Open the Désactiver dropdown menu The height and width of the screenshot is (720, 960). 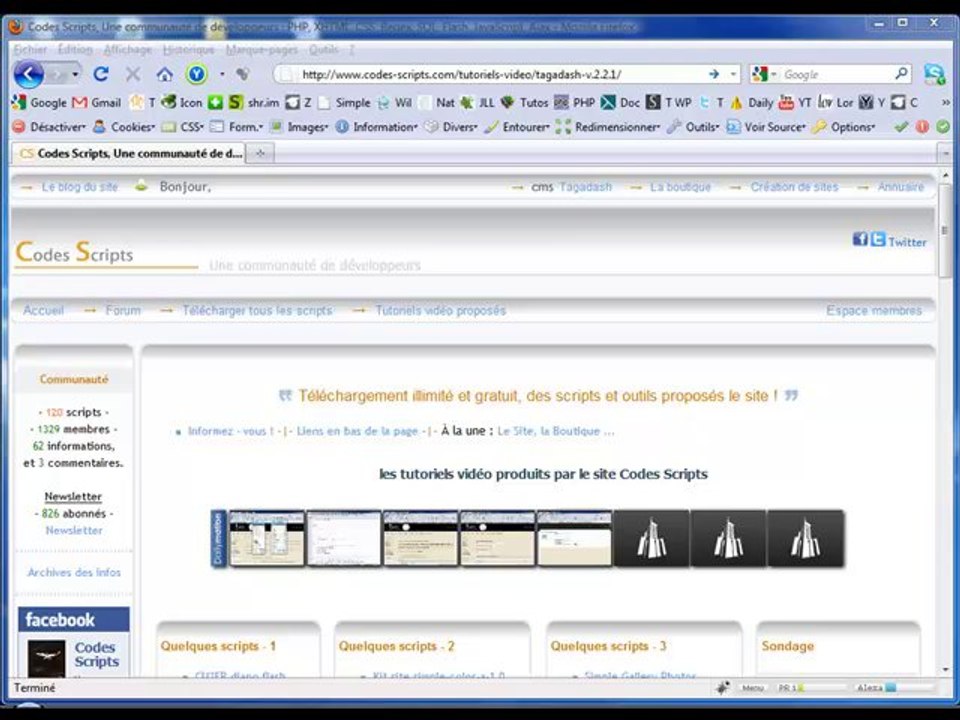pos(49,127)
